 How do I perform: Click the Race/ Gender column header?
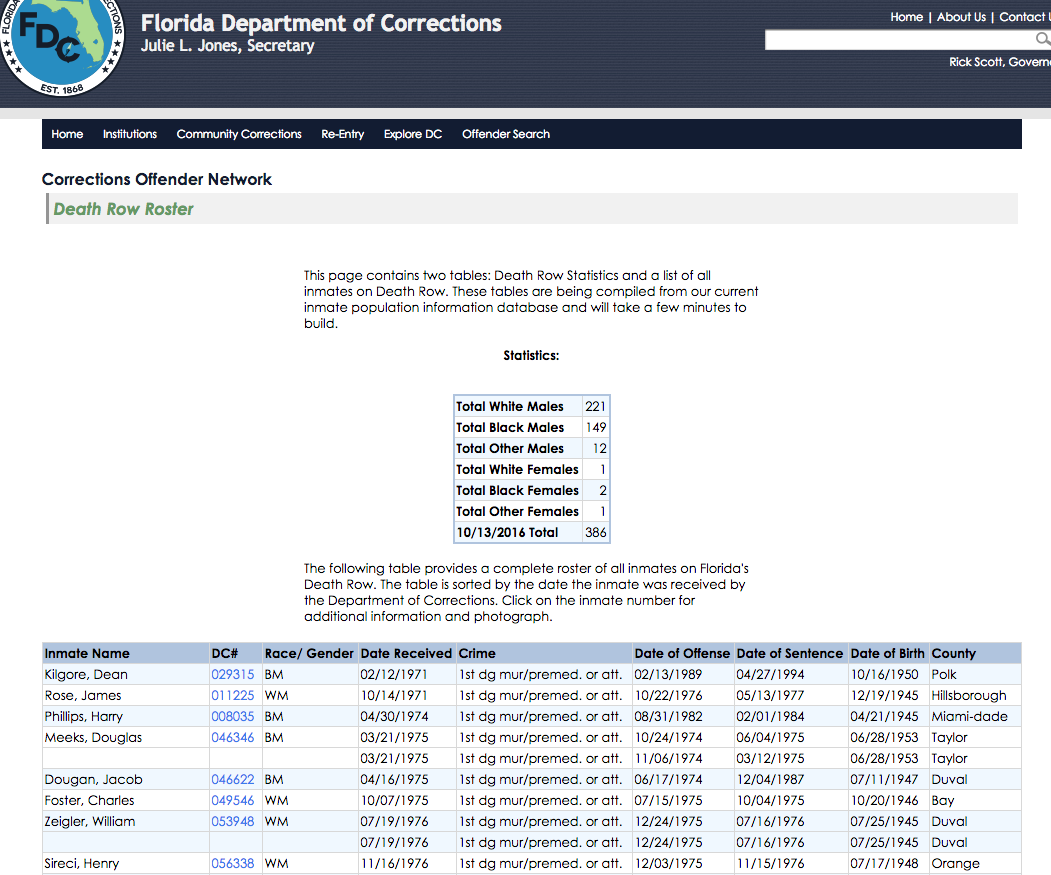(309, 654)
